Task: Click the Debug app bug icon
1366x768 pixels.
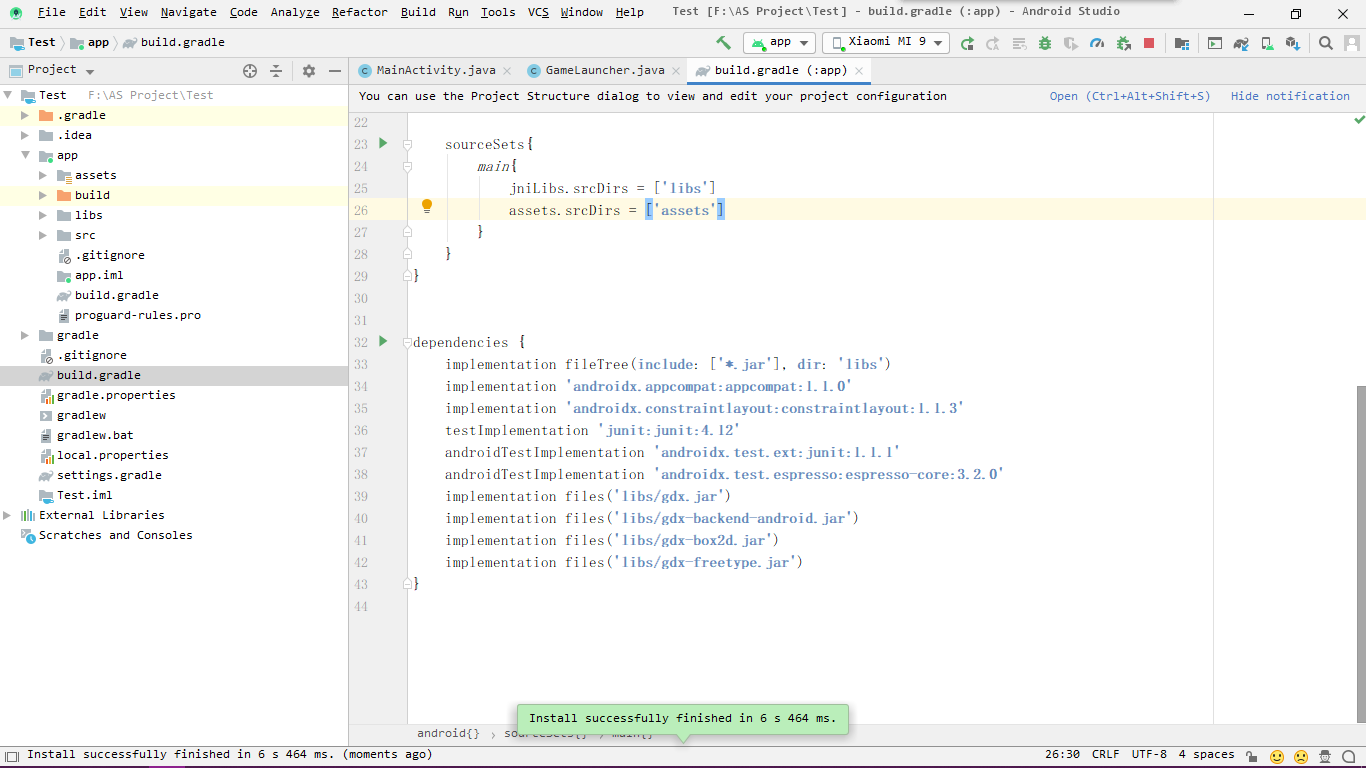Action: pos(1045,43)
